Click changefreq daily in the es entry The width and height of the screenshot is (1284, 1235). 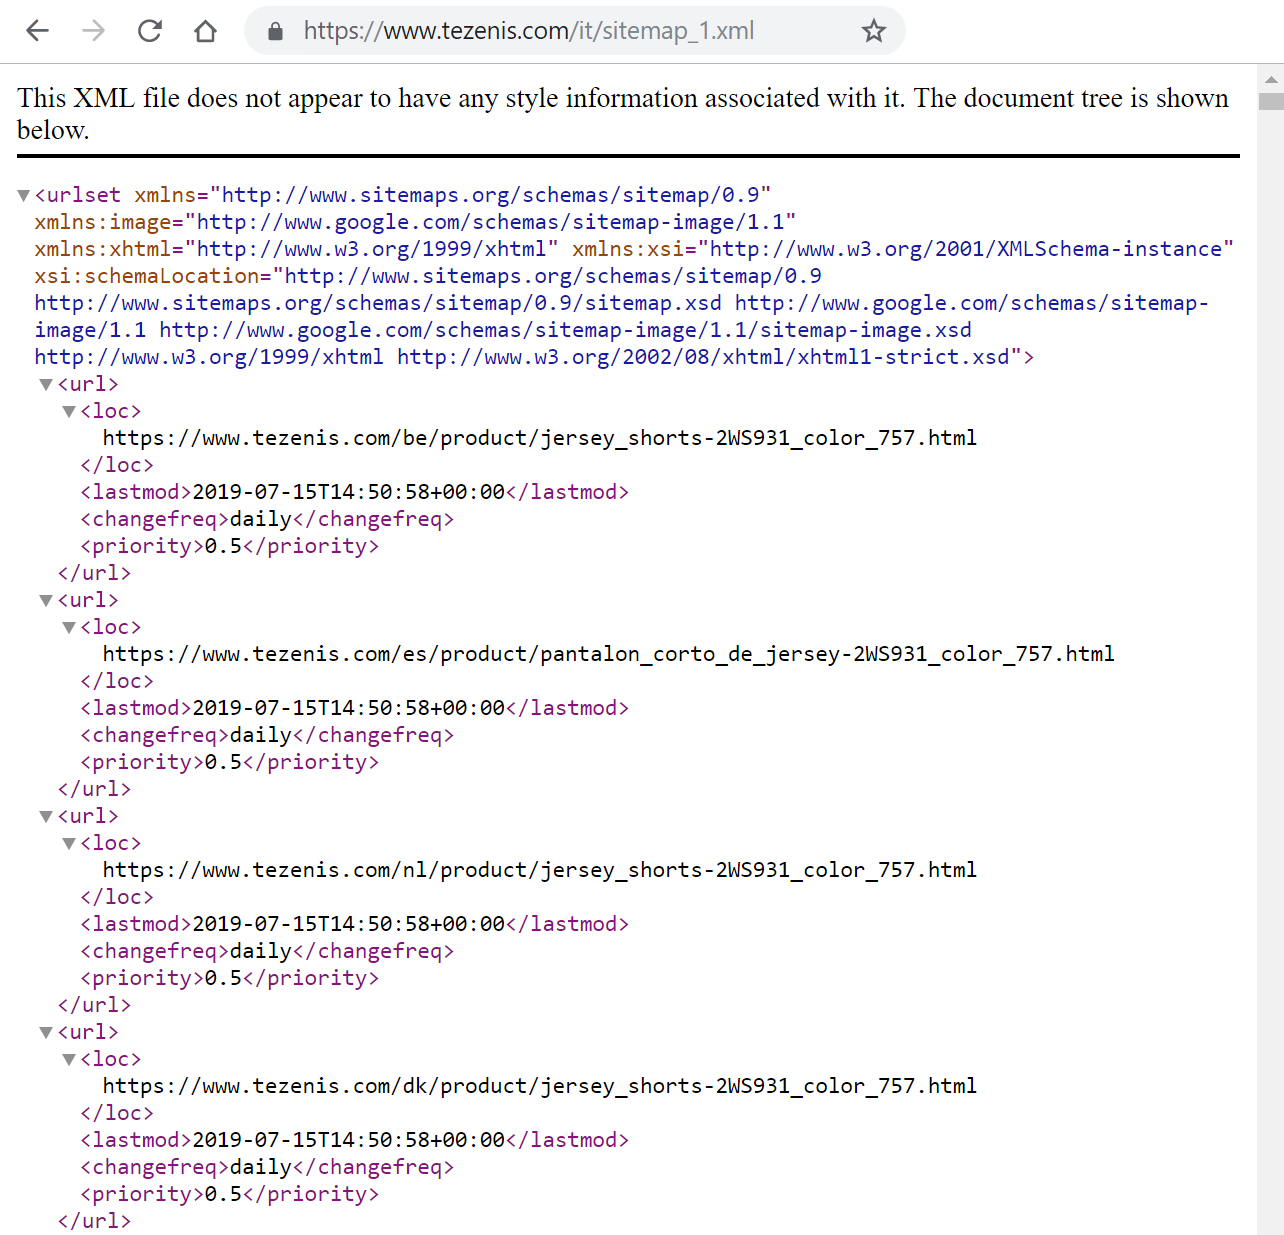pos(261,735)
